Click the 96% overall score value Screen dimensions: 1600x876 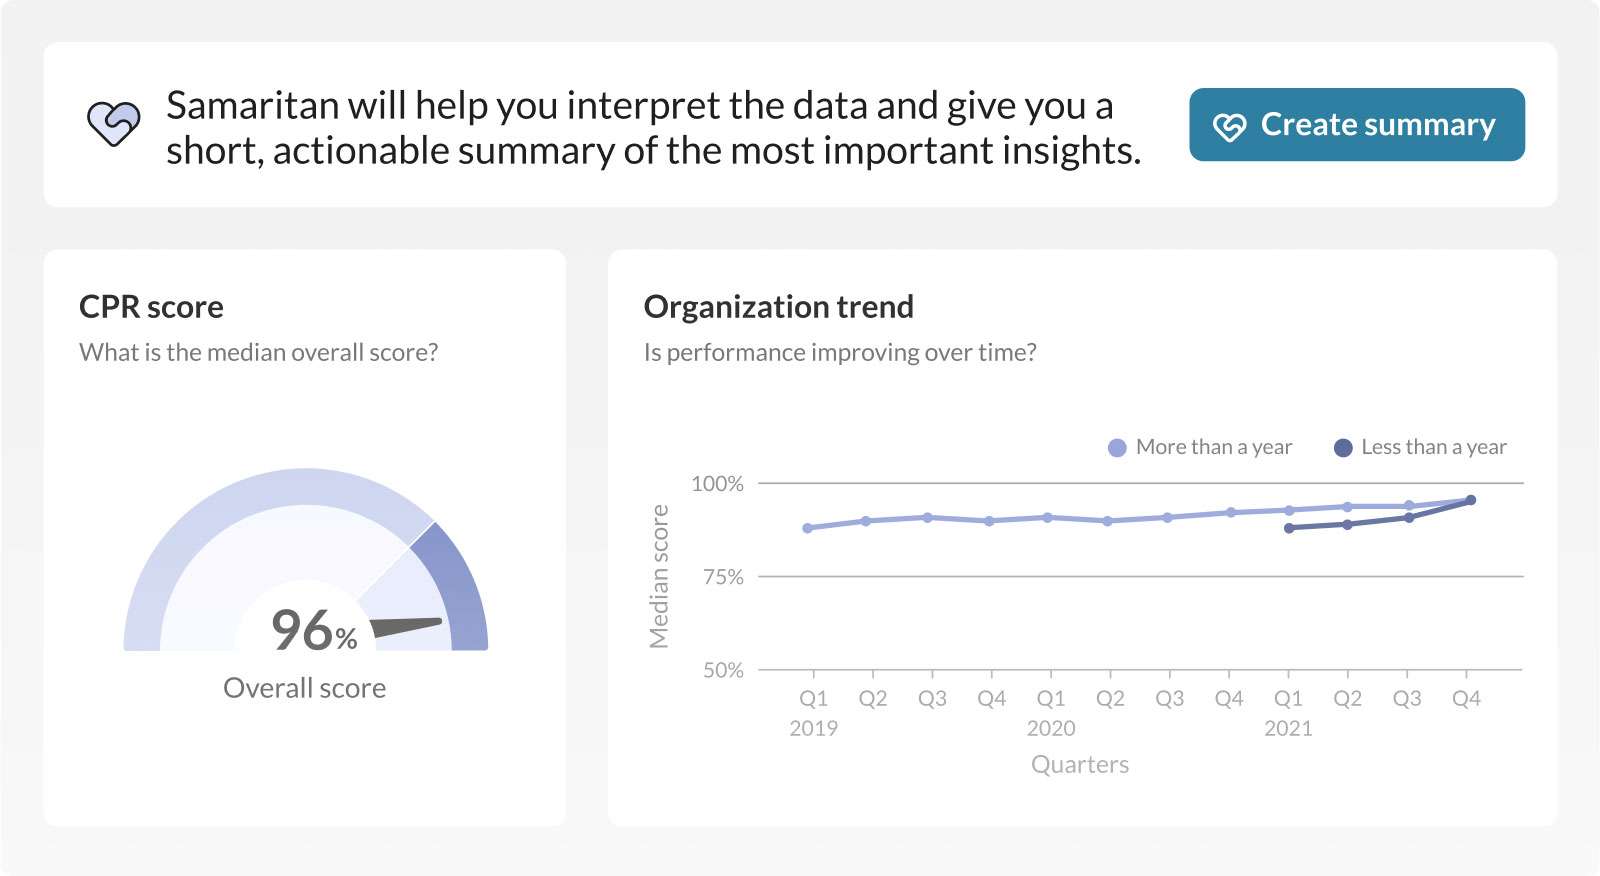pos(314,630)
